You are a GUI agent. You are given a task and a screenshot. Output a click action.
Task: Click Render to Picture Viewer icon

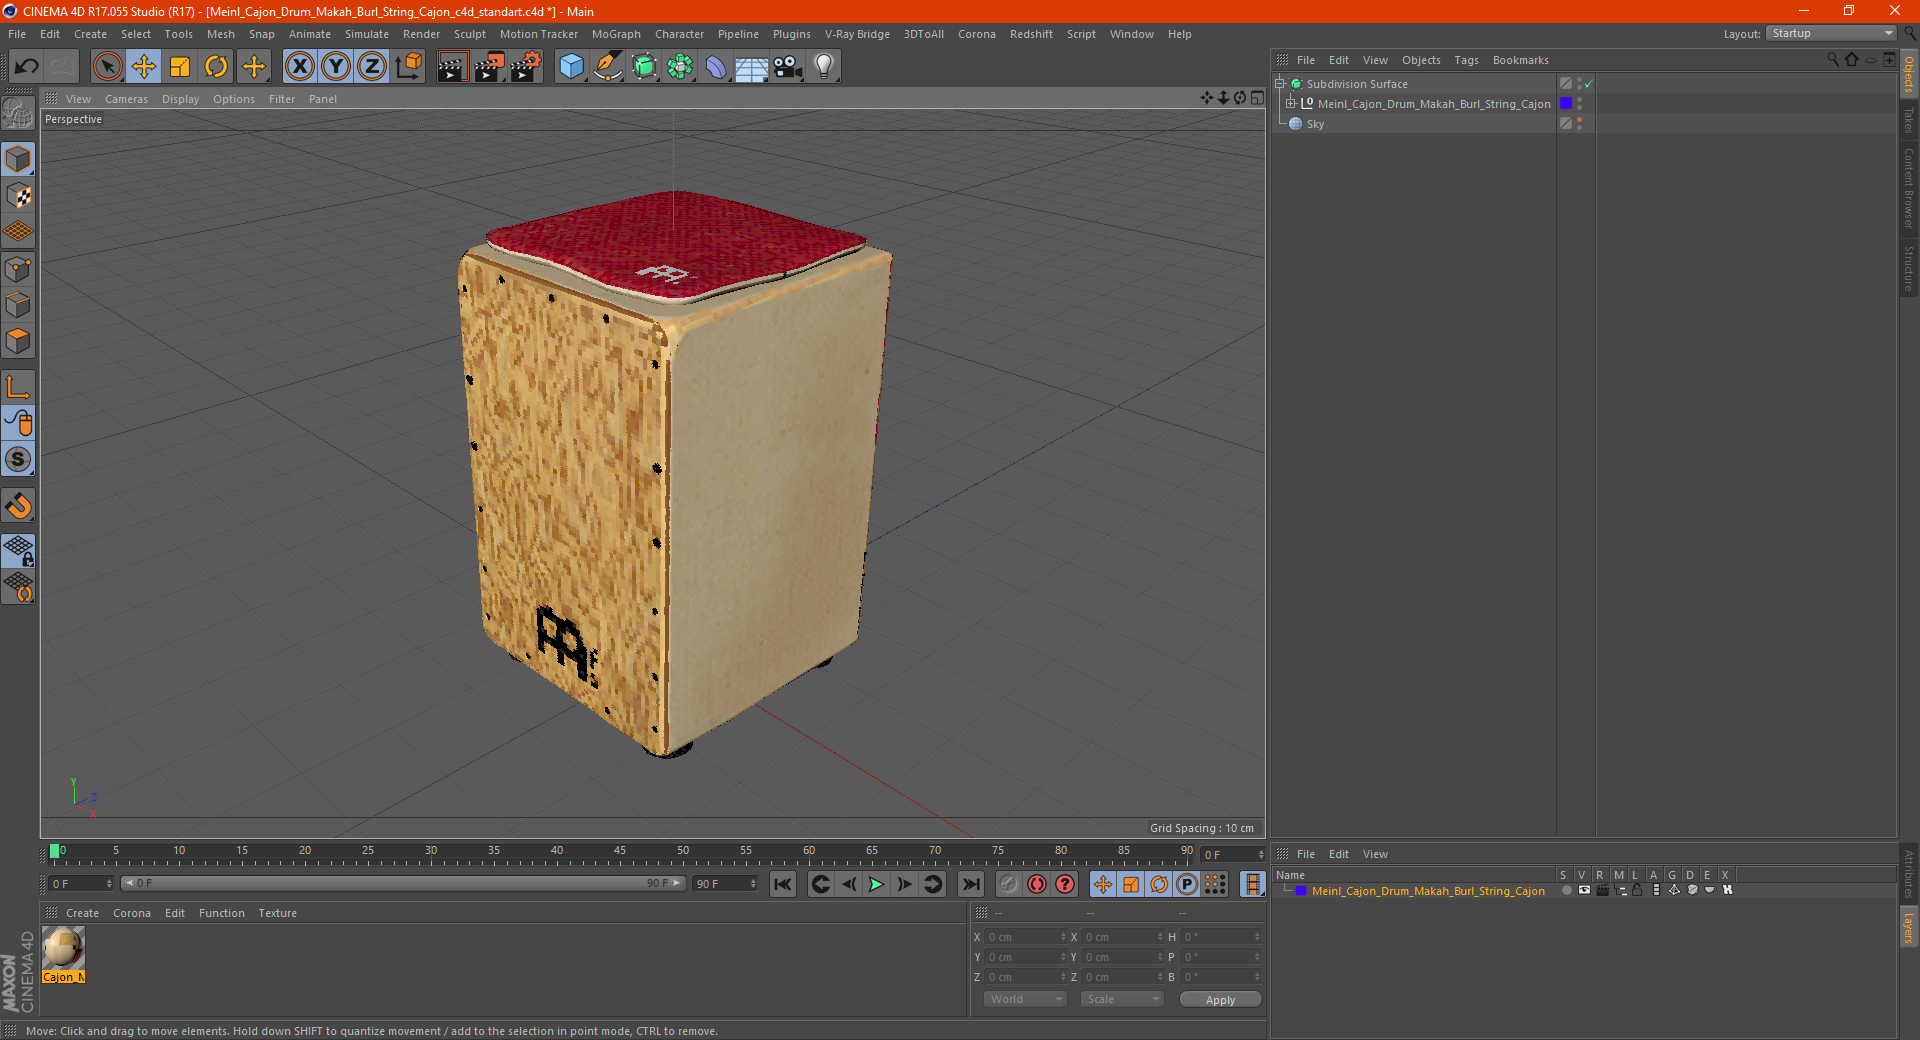(489, 67)
